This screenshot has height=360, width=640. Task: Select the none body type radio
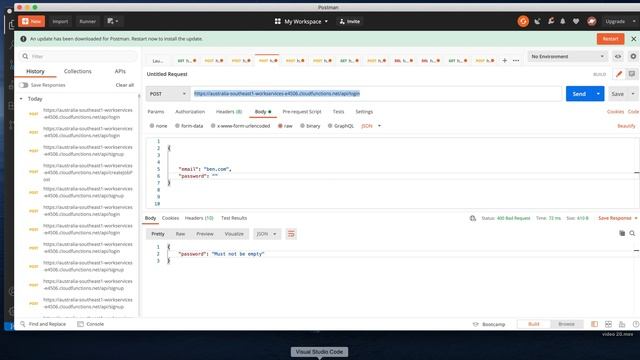click(152, 126)
